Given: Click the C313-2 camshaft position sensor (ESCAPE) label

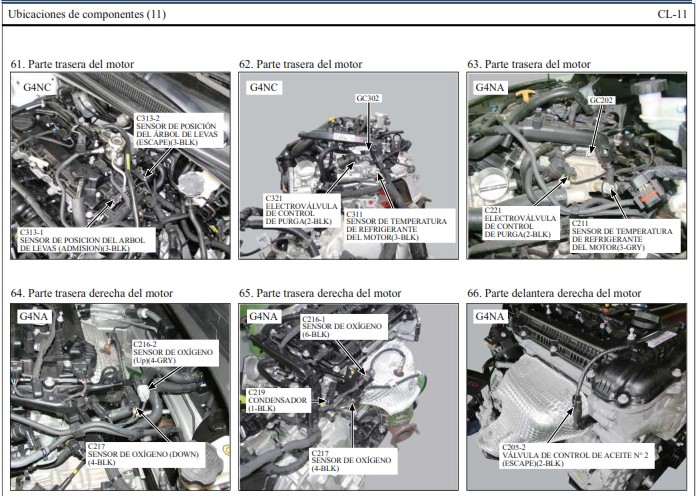Looking at the screenshot, I should click(x=179, y=130).
